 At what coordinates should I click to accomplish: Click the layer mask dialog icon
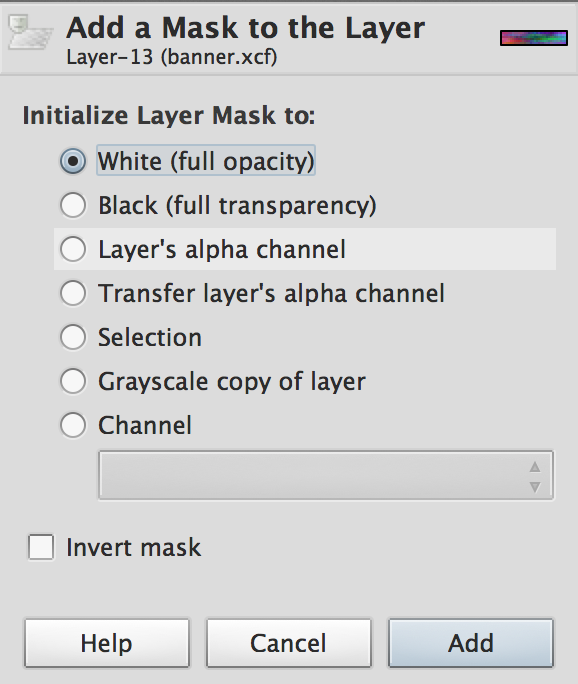[x=30, y=32]
